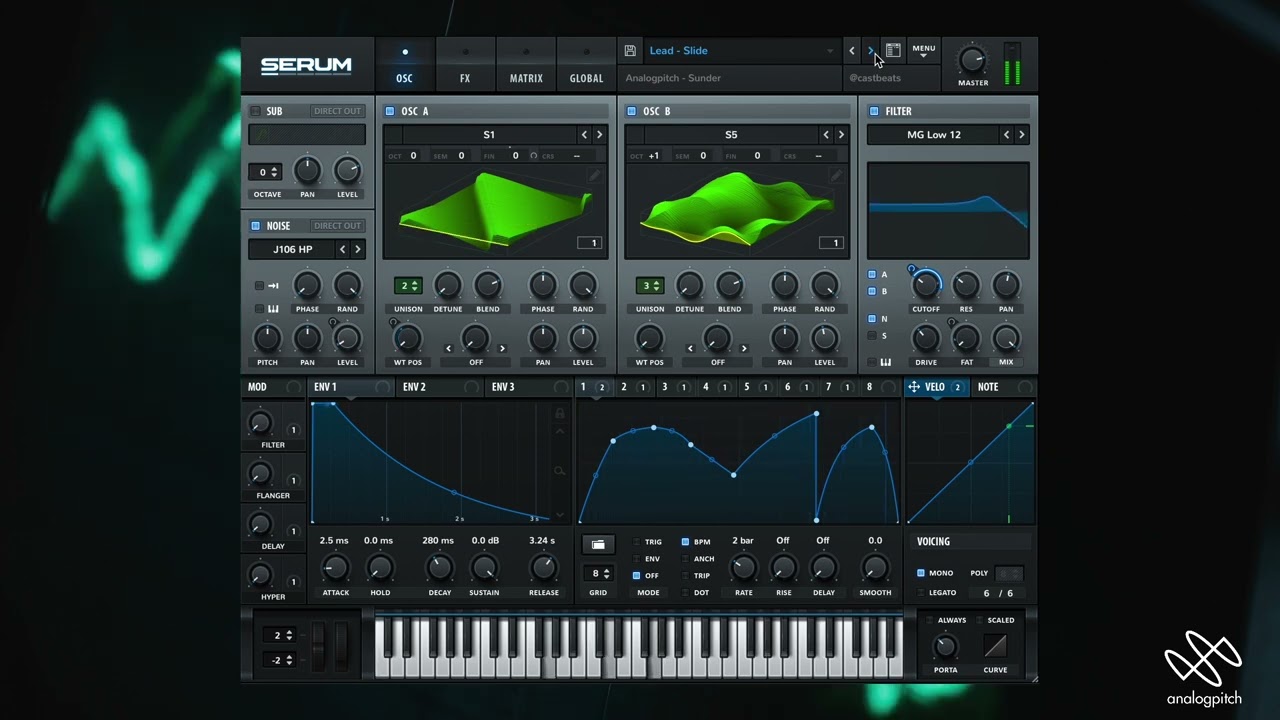This screenshot has width=1280, height=720.
Task: Open the S1 wavetable selector for OSC A
Action: [489, 135]
